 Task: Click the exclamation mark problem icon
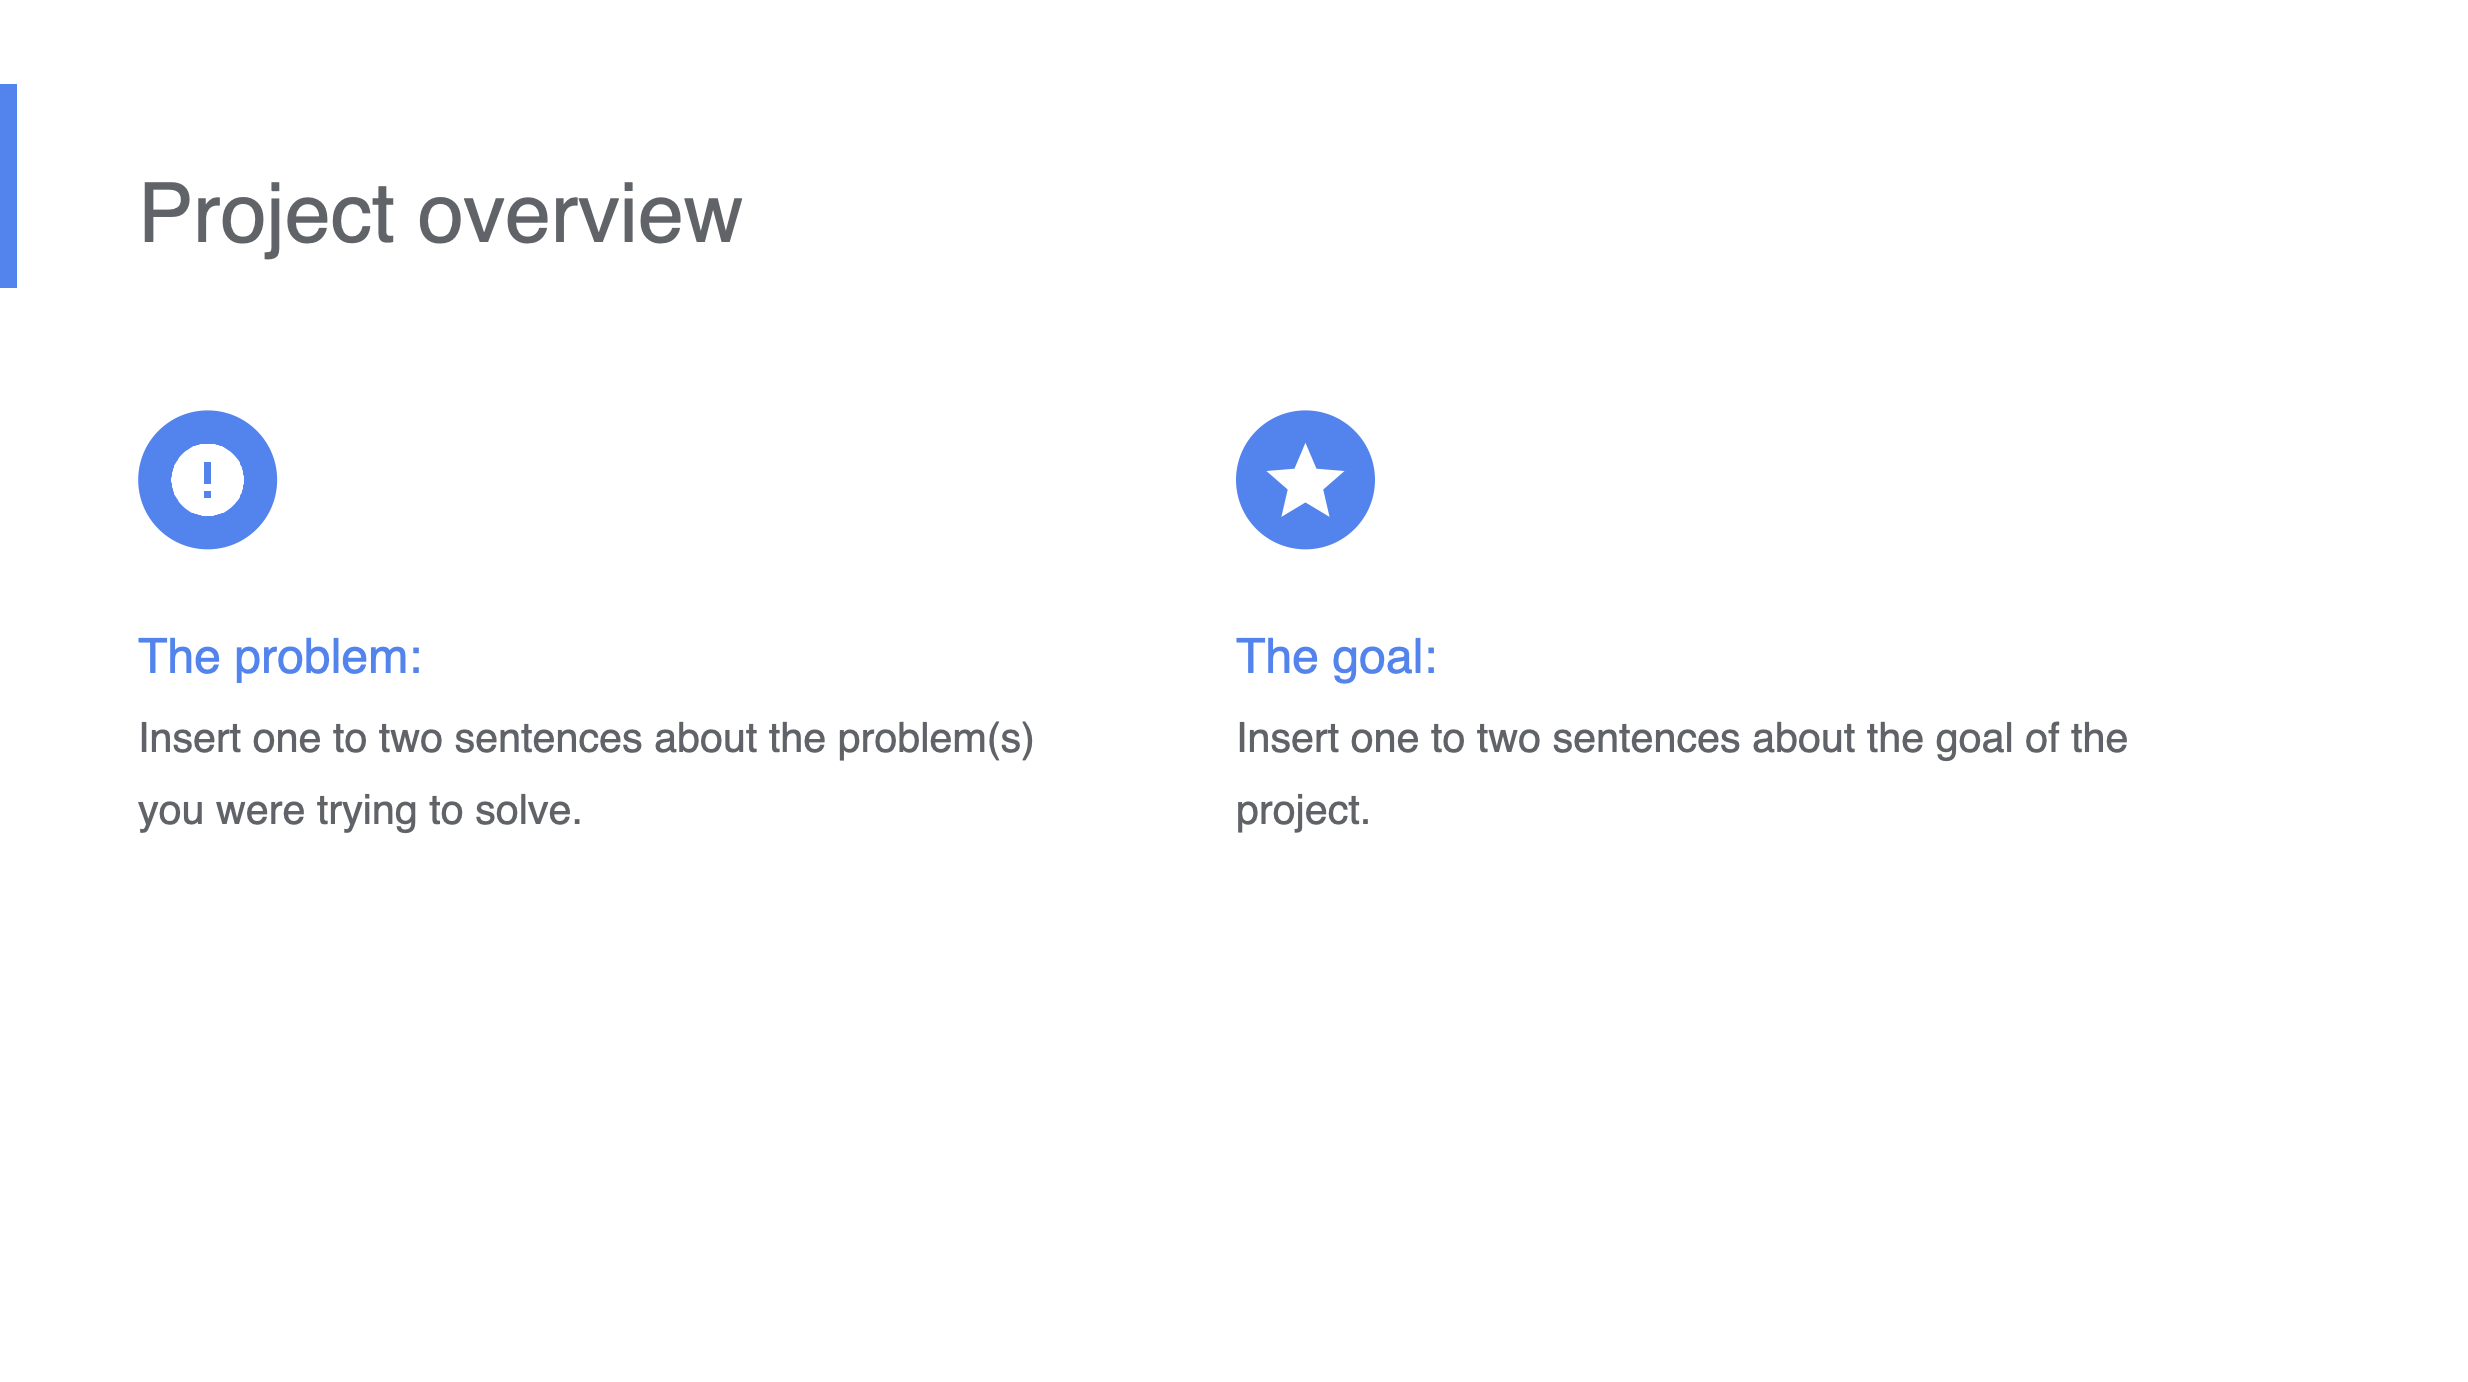tap(207, 480)
